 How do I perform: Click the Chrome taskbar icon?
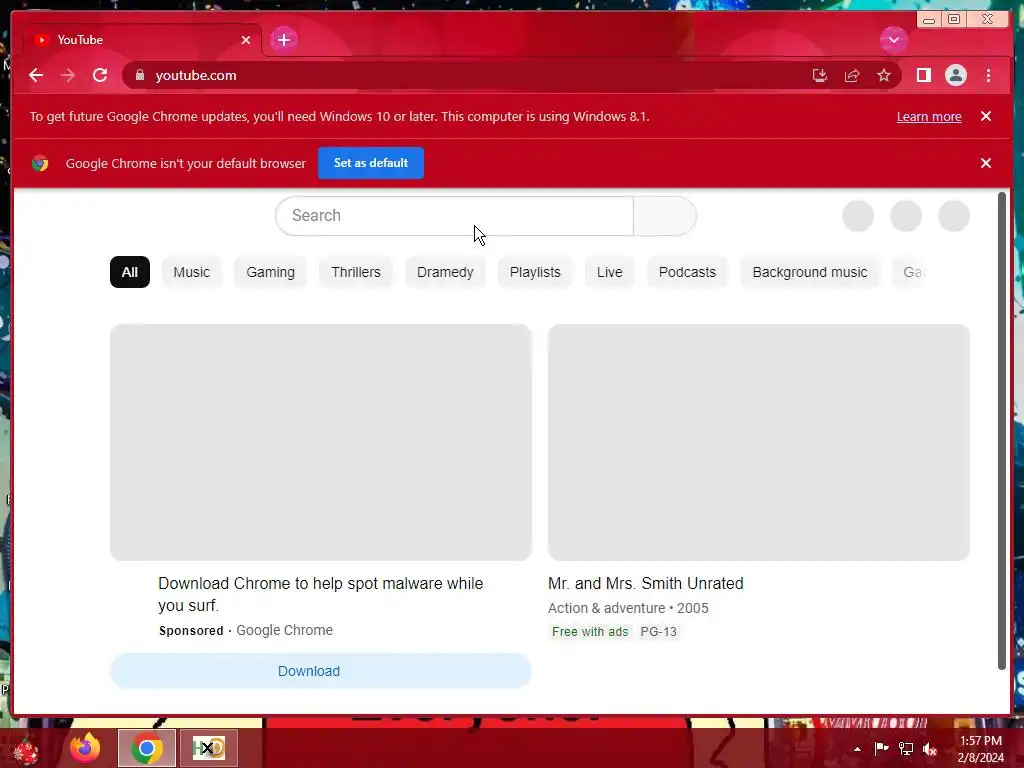(147, 748)
